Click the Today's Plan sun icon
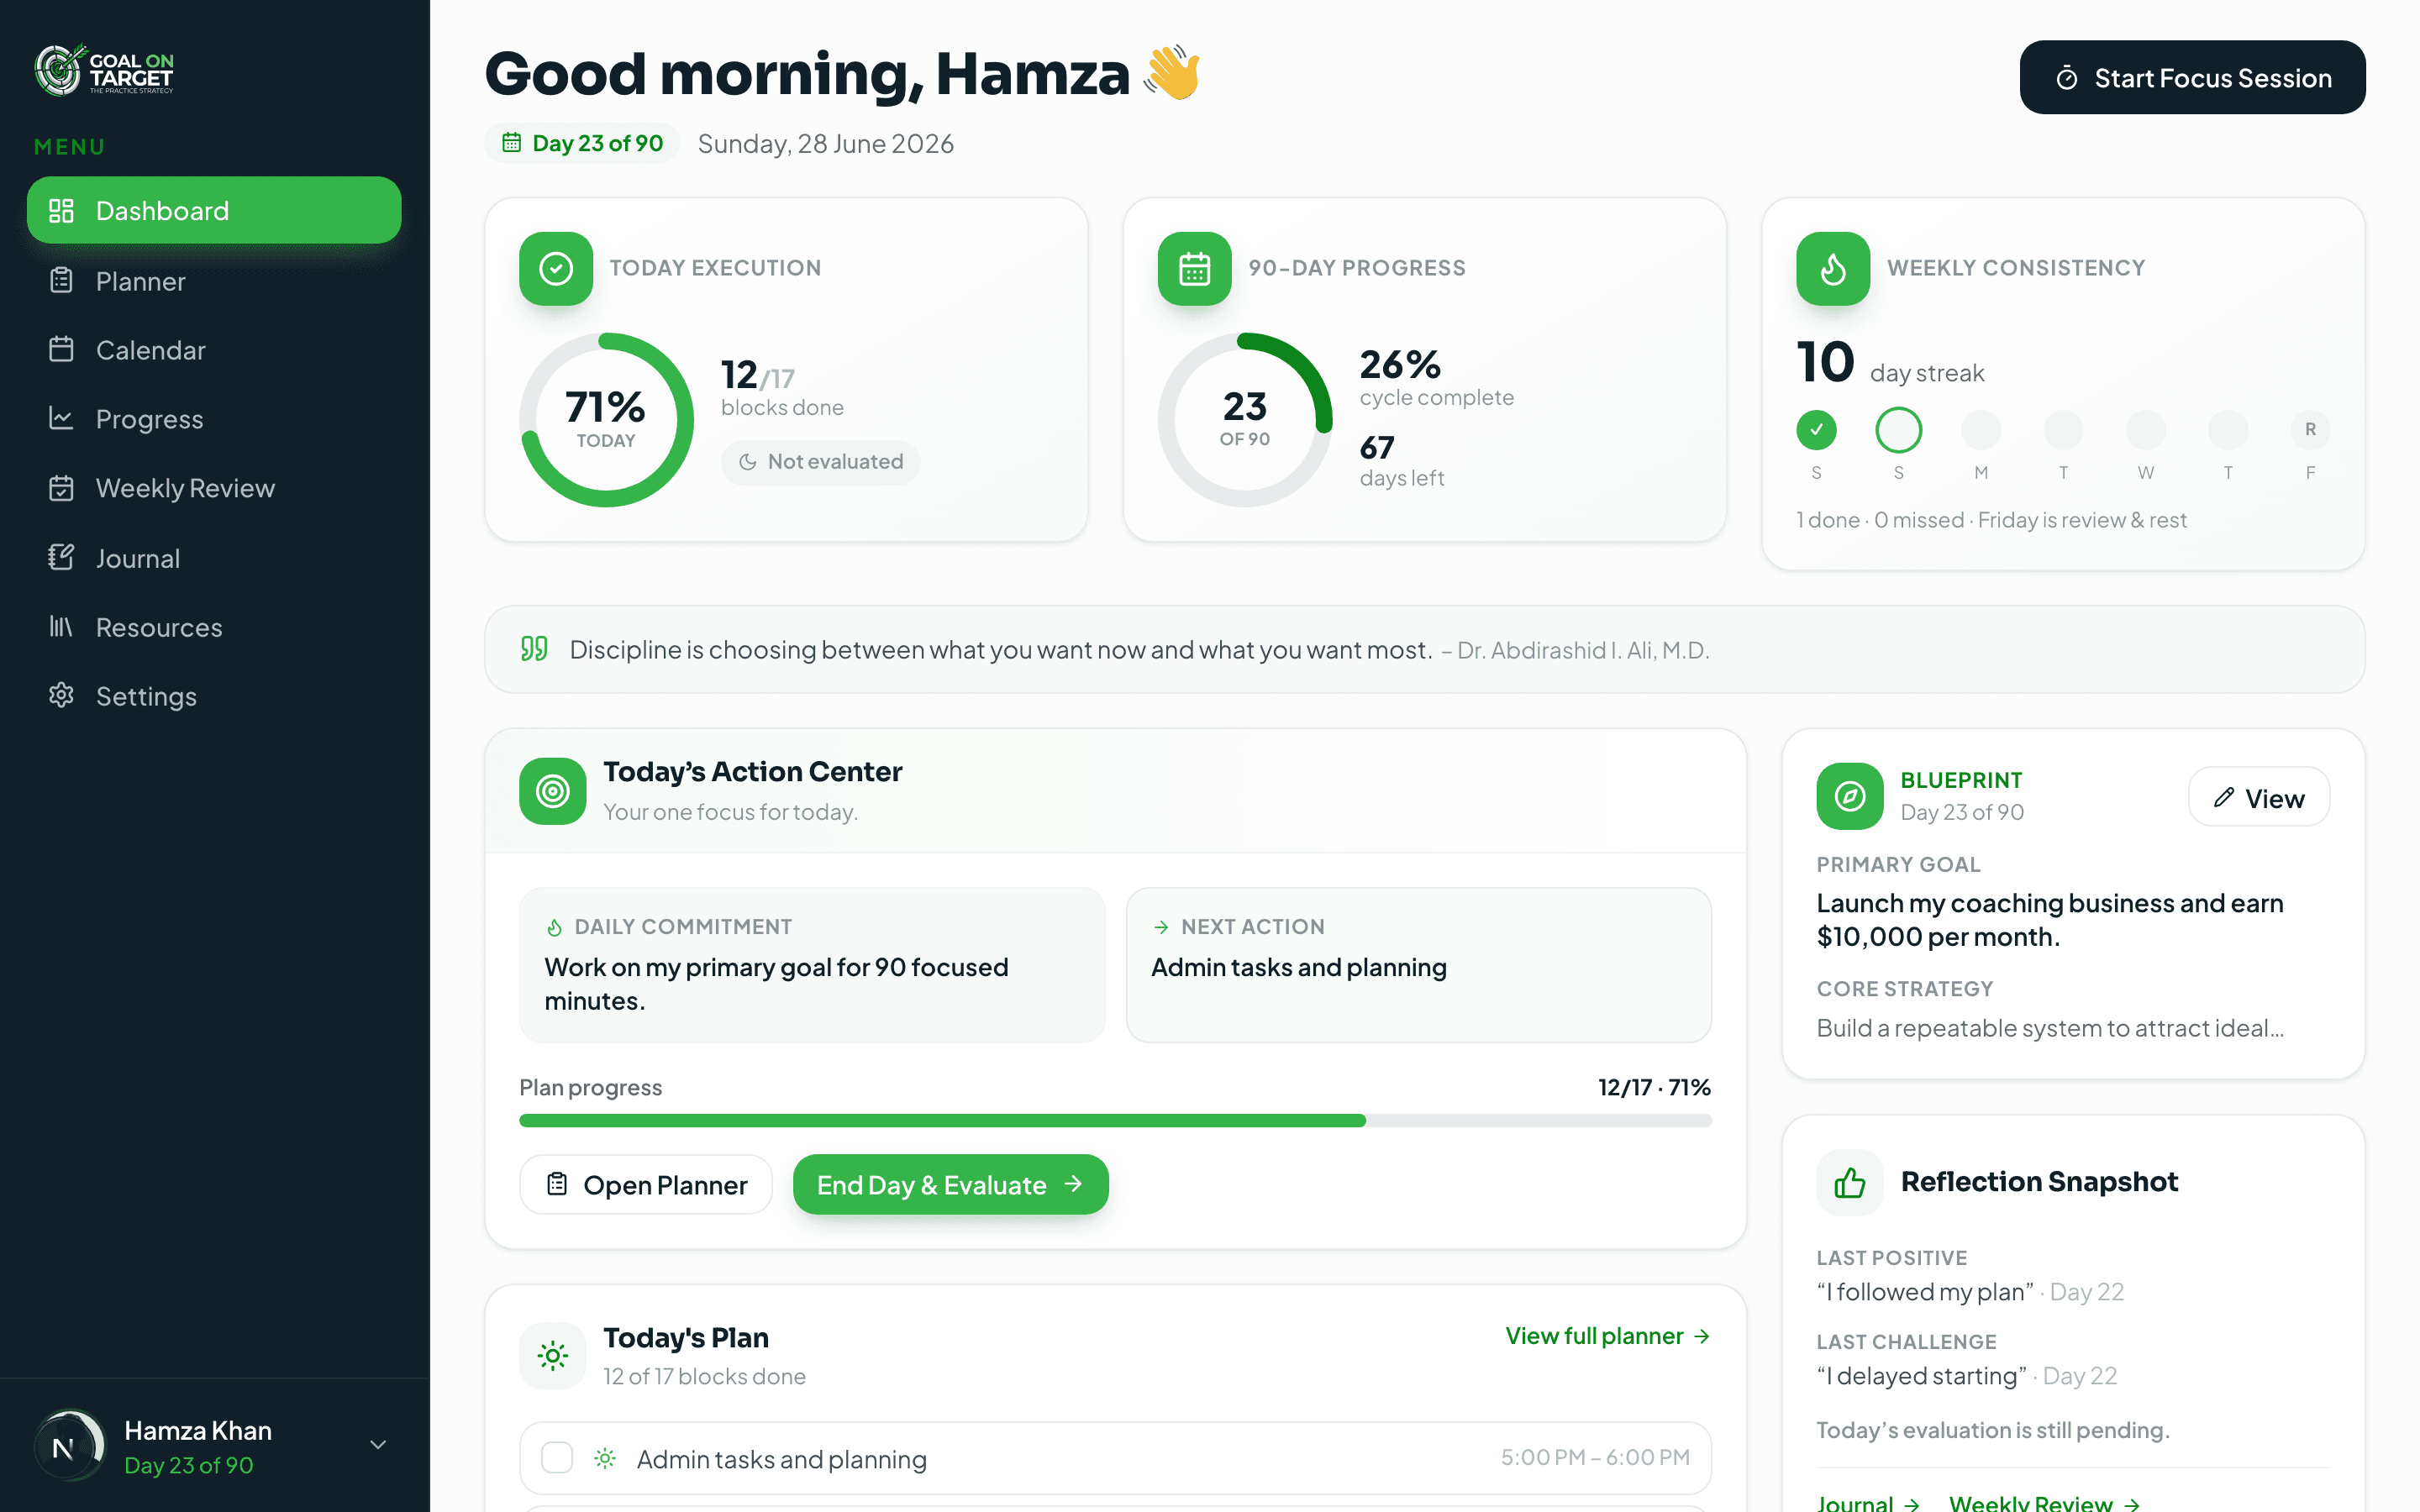The width and height of the screenshot is (2420, 1512). (x=552, y=1356)
